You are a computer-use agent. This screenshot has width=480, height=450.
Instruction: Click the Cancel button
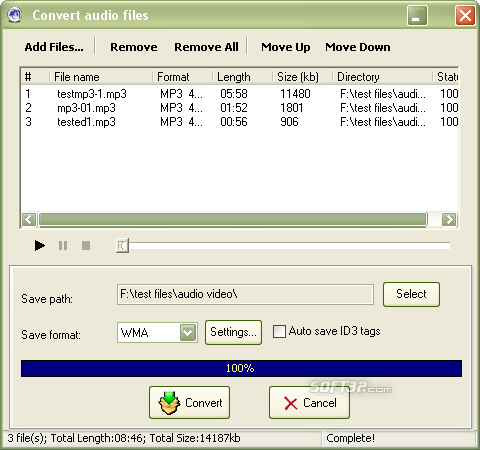coord(309,402)
